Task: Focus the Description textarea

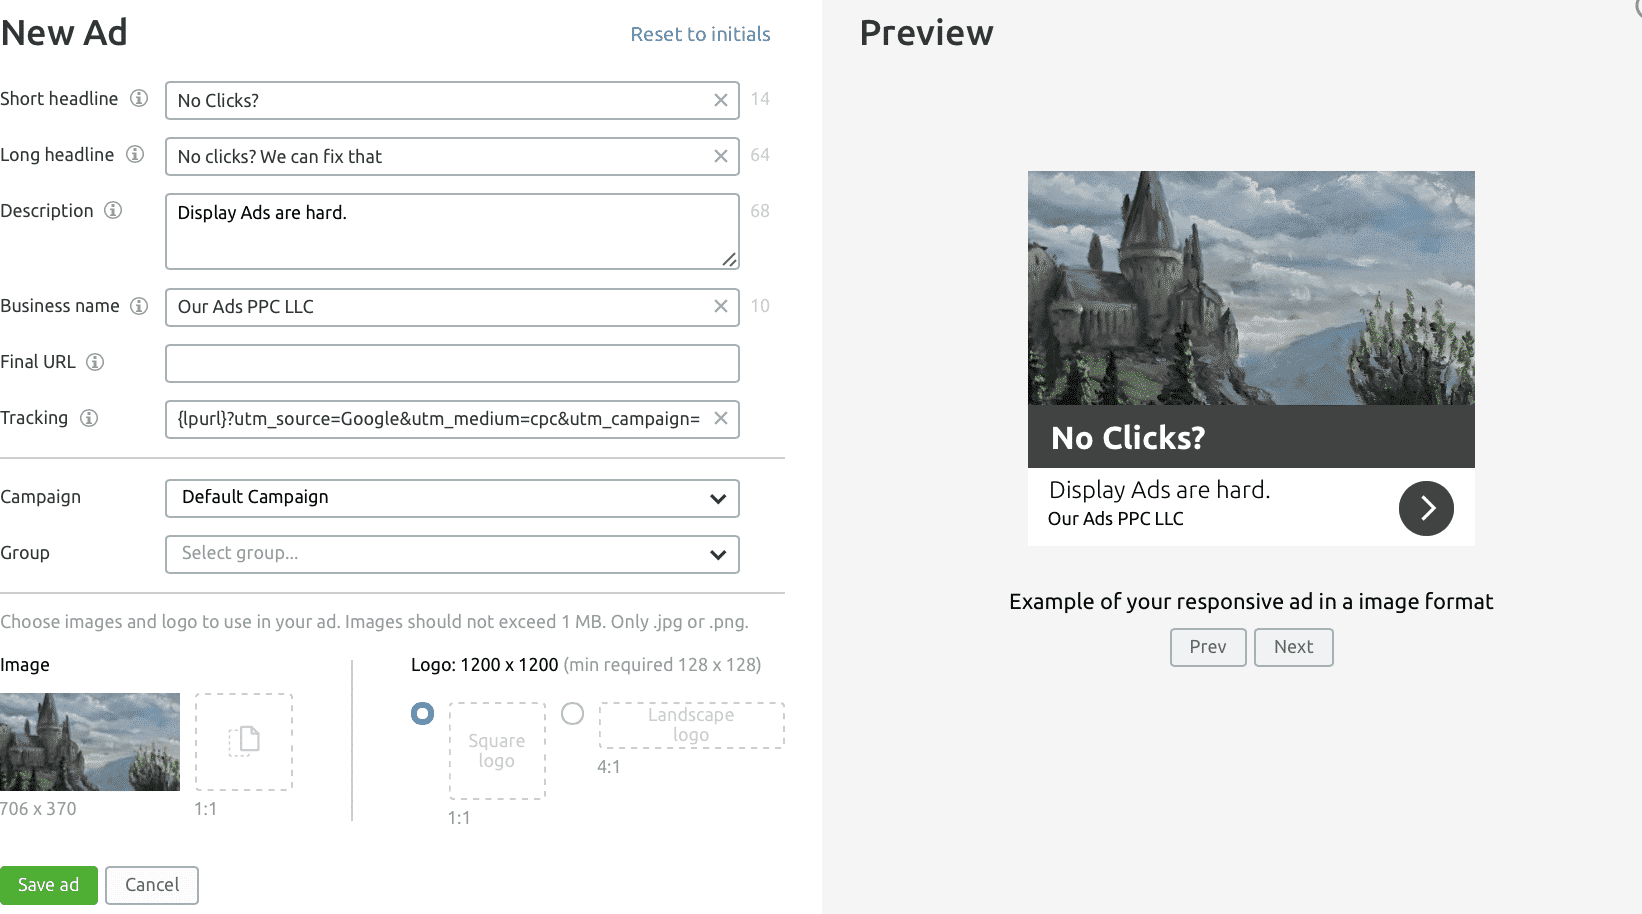Action: [x=452, y=231]
